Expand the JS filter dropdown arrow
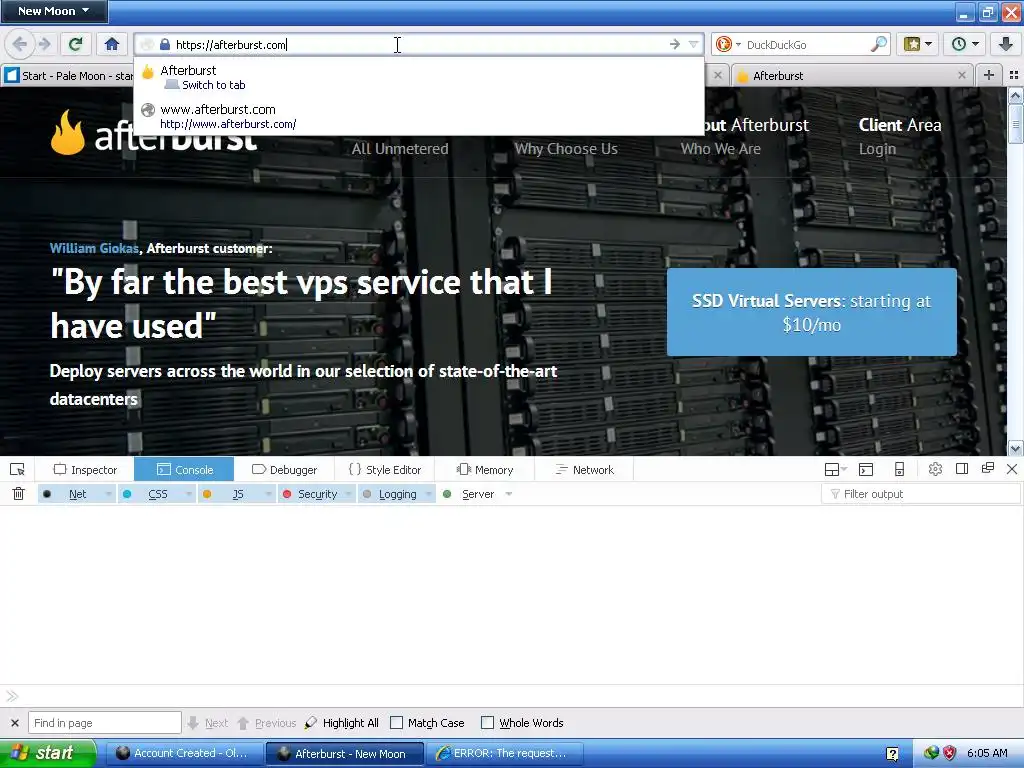The image size is (1024, 768). (268, 494)
